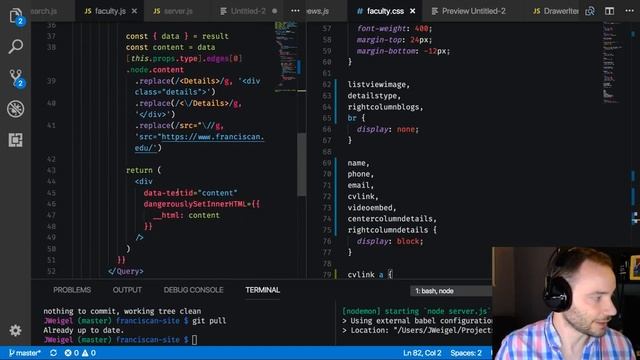Click 'const { data } = result' line
Image resolution: width=640 pixels, height=360 pixels.
click(177, 36)
